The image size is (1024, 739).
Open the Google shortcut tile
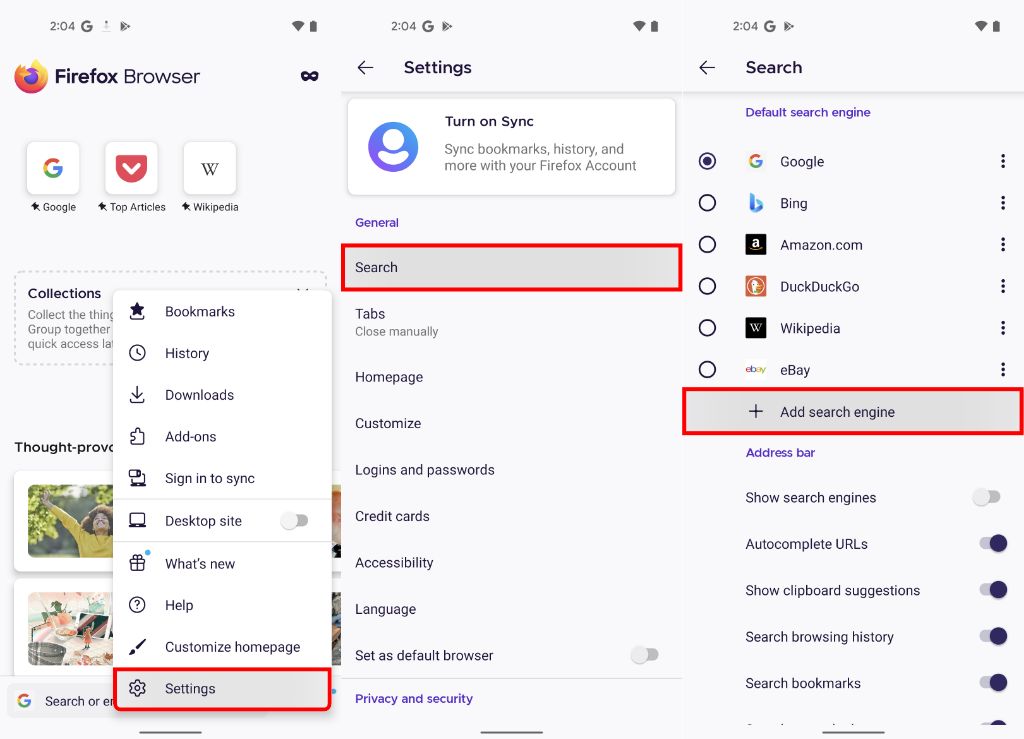(53, 168)
